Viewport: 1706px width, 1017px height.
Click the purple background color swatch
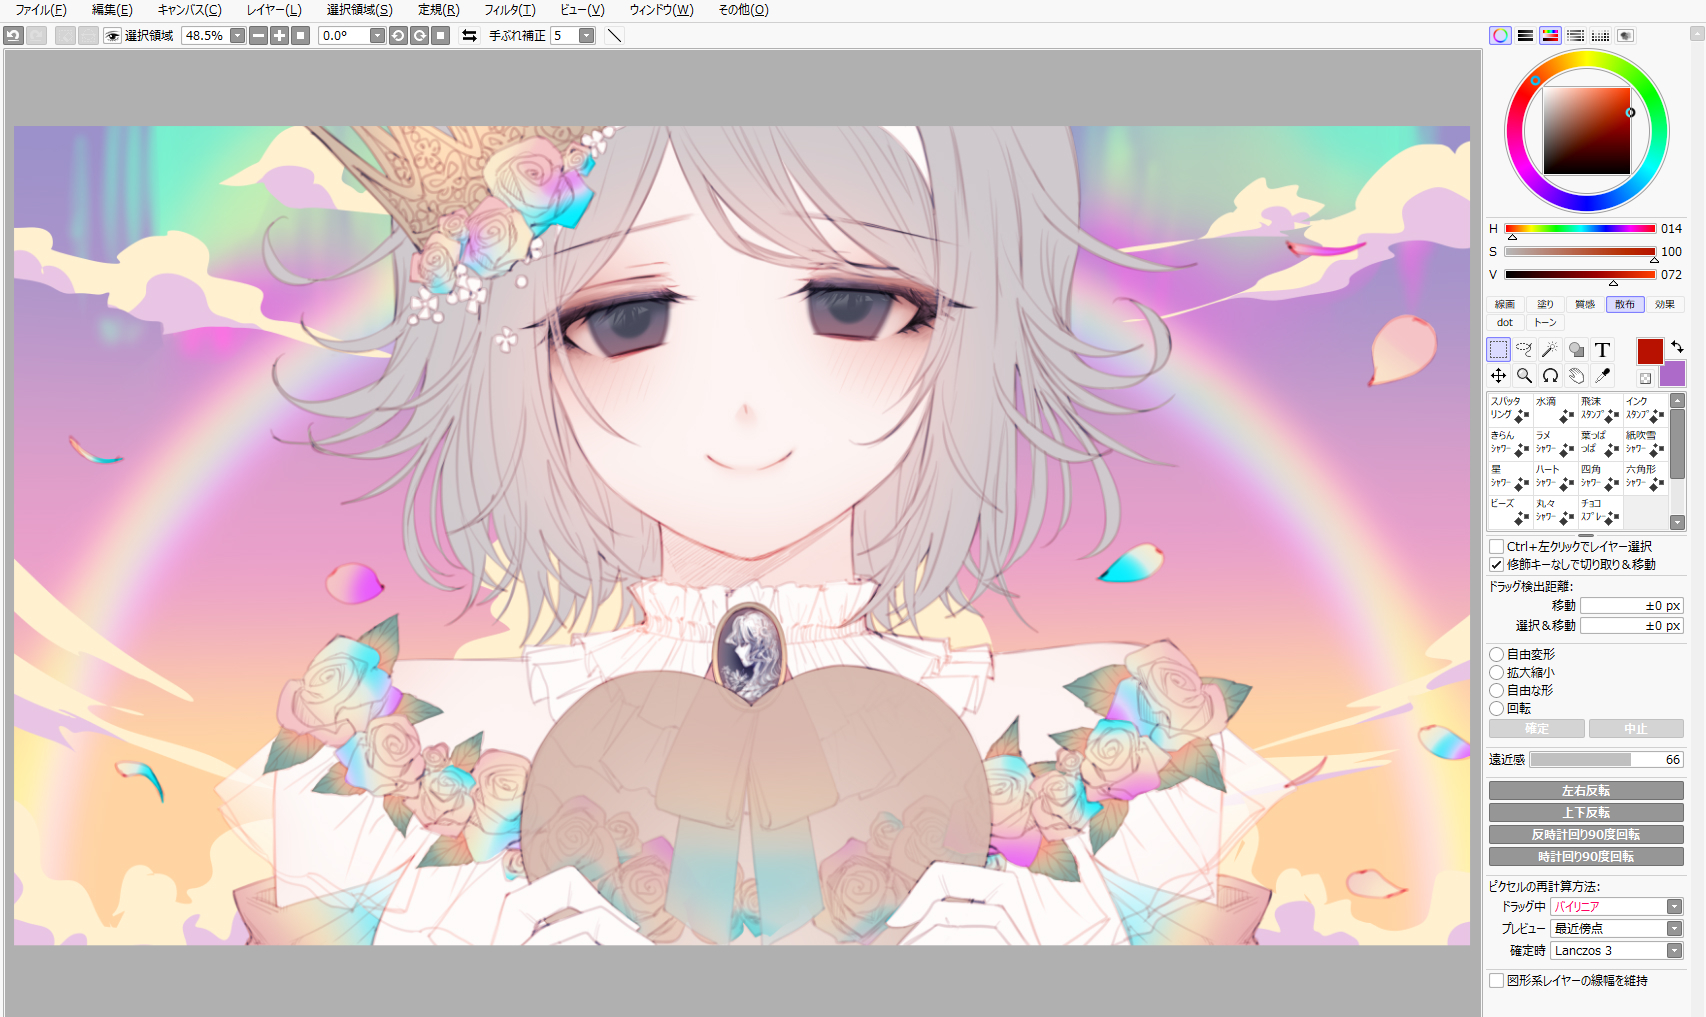(x=1673, y=375)
